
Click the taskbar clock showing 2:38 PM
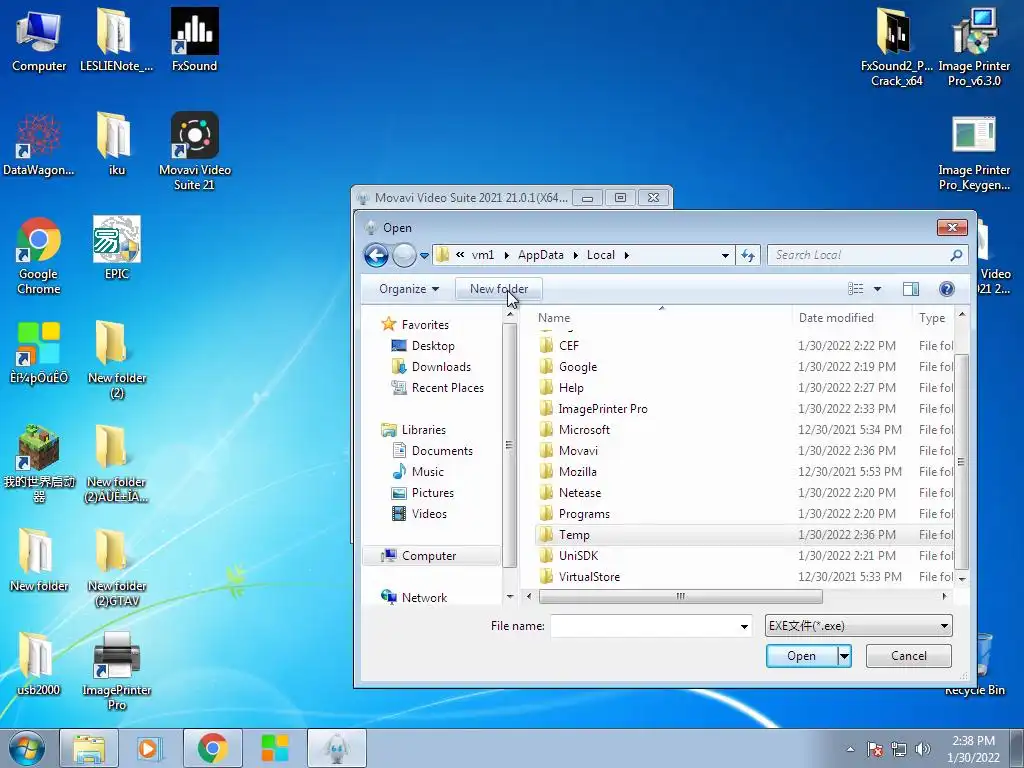click(973, 749)
